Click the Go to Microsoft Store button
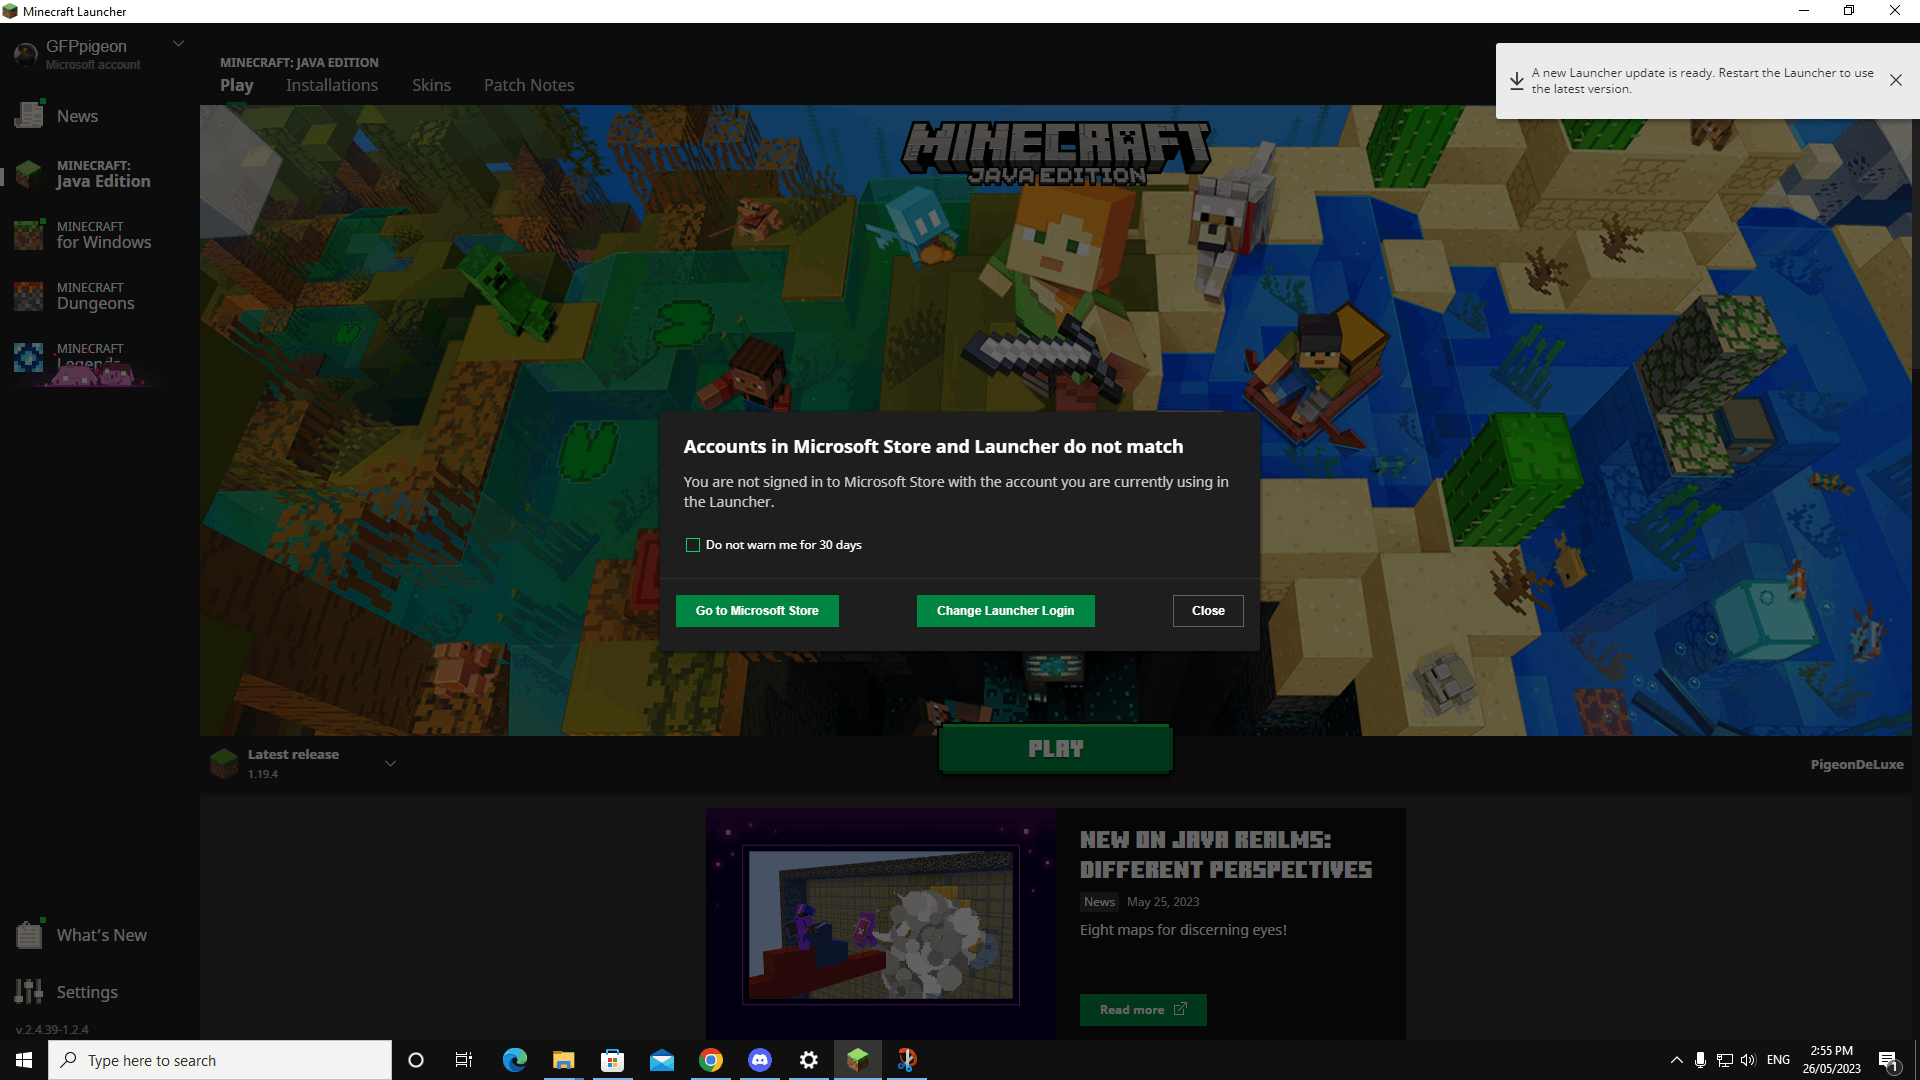Image resolution: width=1920 pixels, height=1080 pixels. point(756,611)
